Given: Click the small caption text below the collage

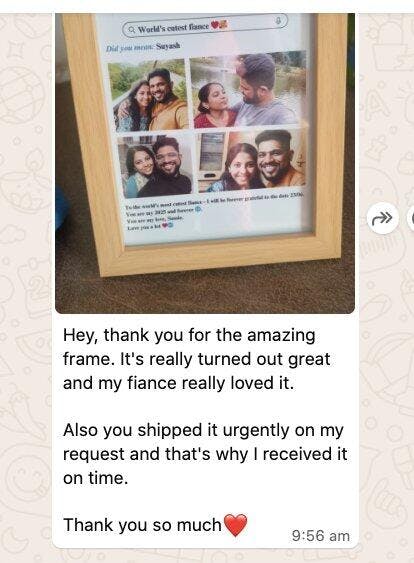Looking at the screenshot, I should coord(214,210).
